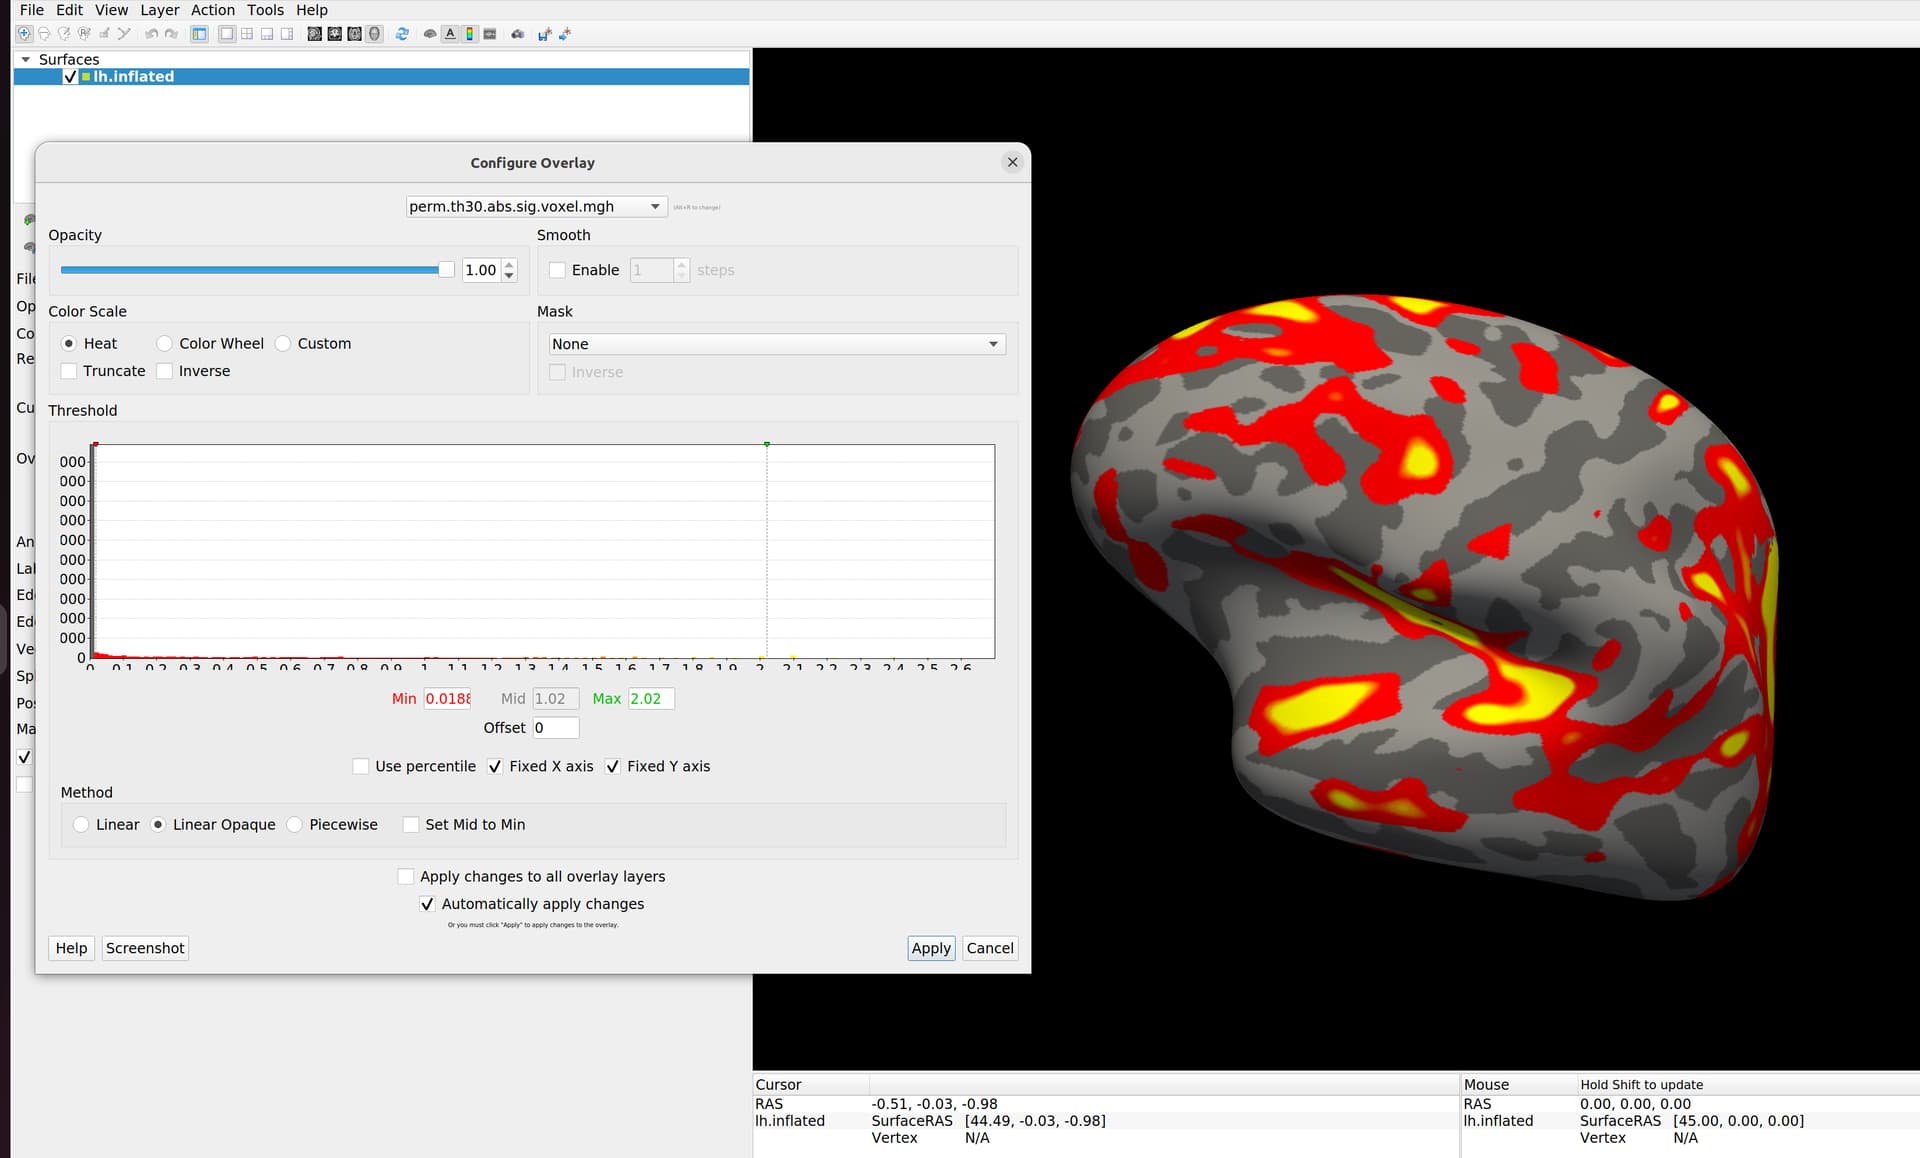
Task: Toggle the color bar icon
Action: (469, 34)
